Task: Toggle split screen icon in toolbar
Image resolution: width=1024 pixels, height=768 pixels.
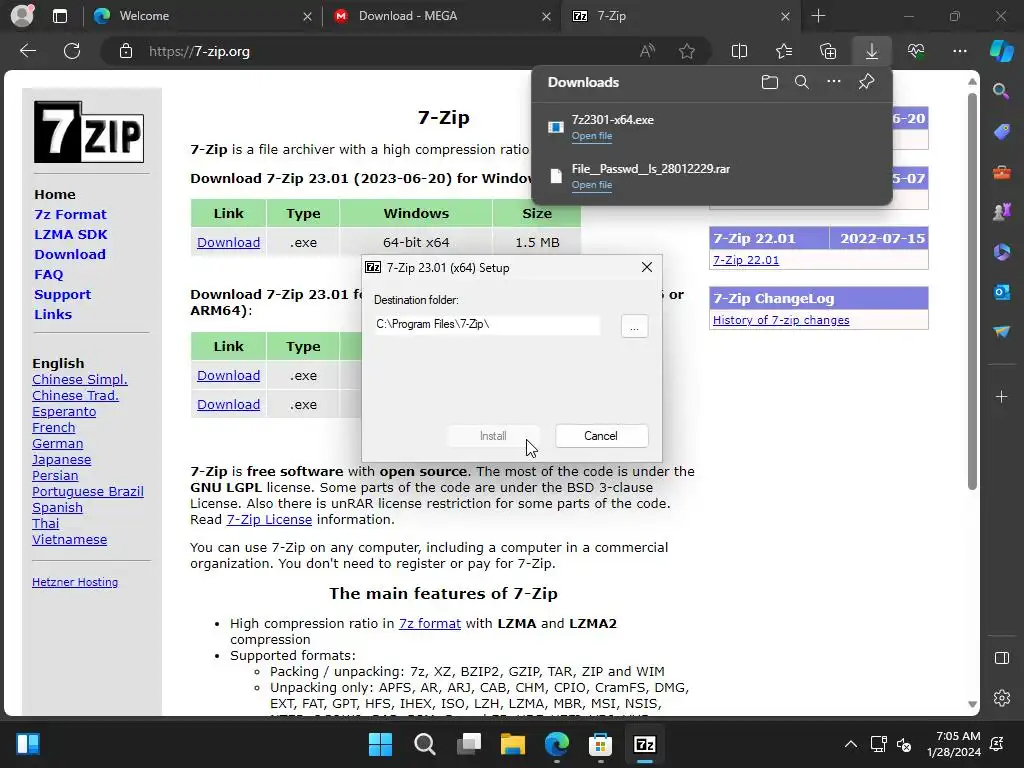Action: (x=739, y=51)
